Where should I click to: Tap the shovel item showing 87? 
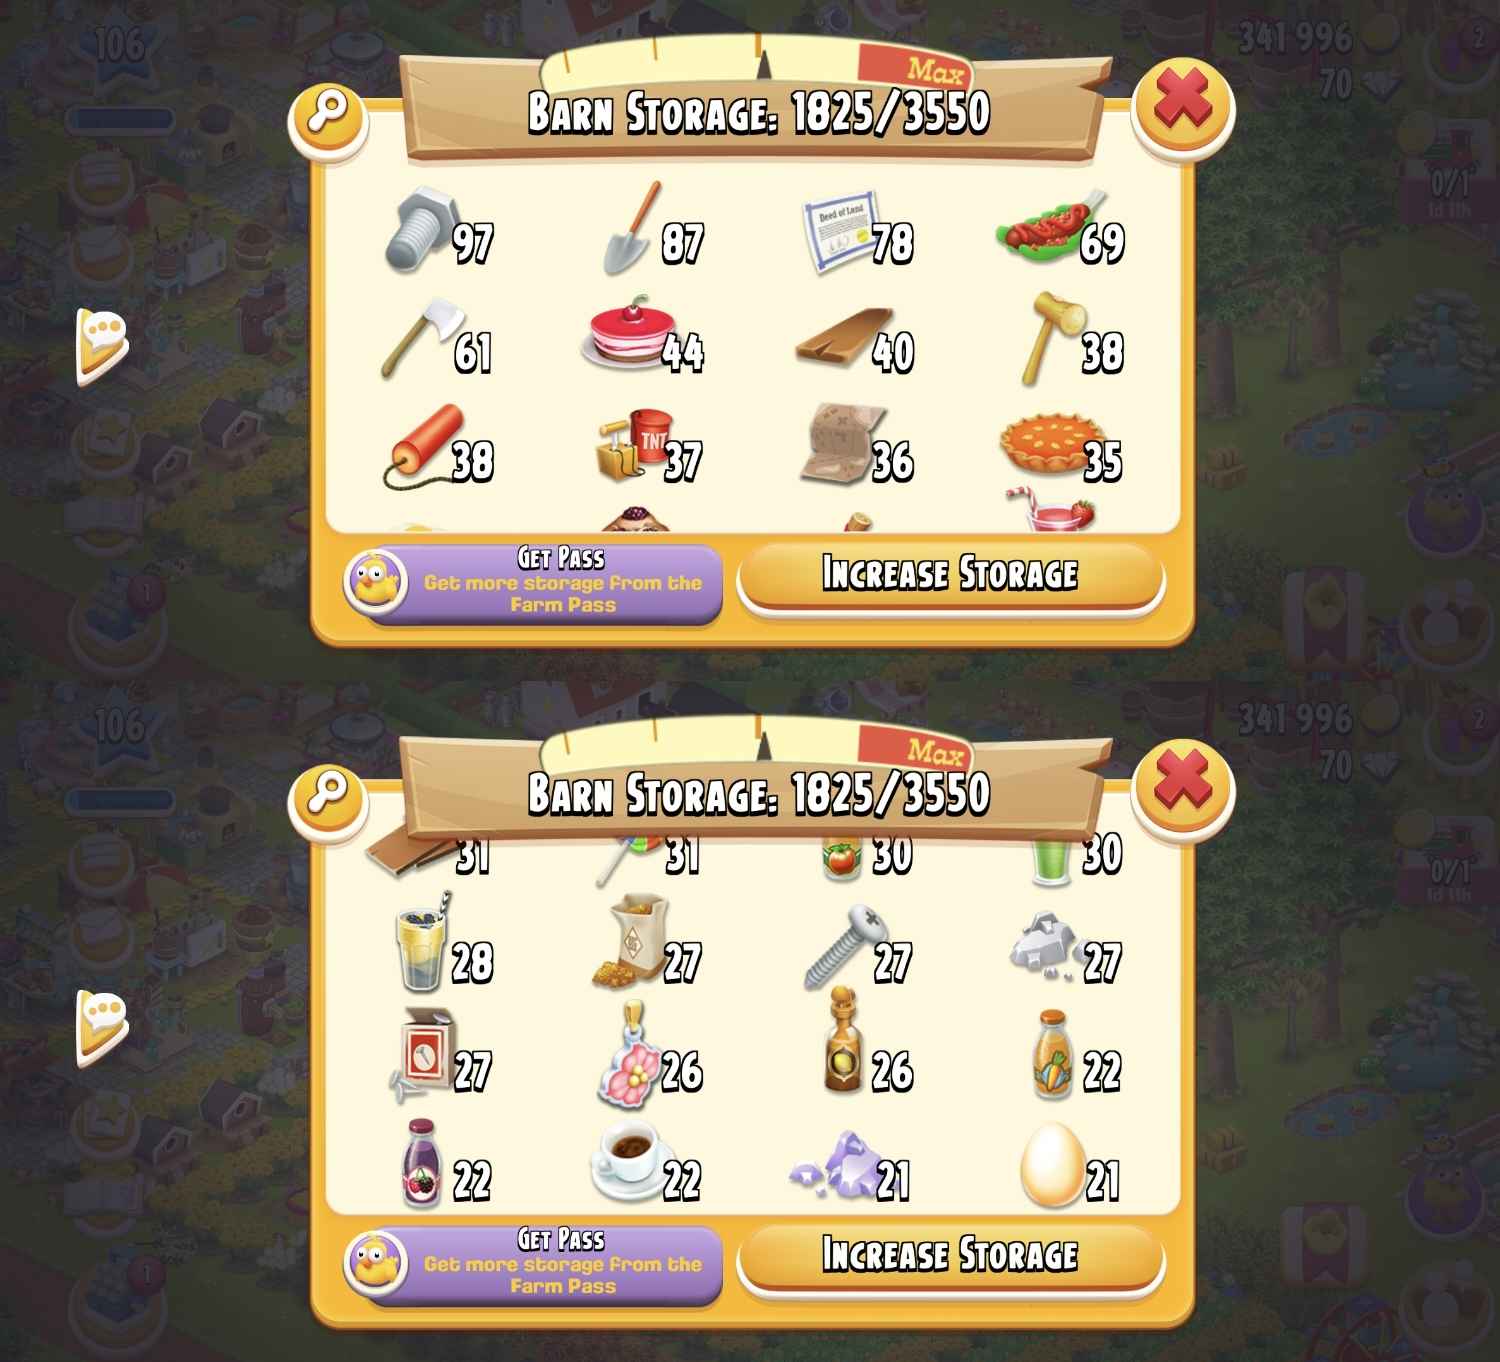[x=652, y=230]
